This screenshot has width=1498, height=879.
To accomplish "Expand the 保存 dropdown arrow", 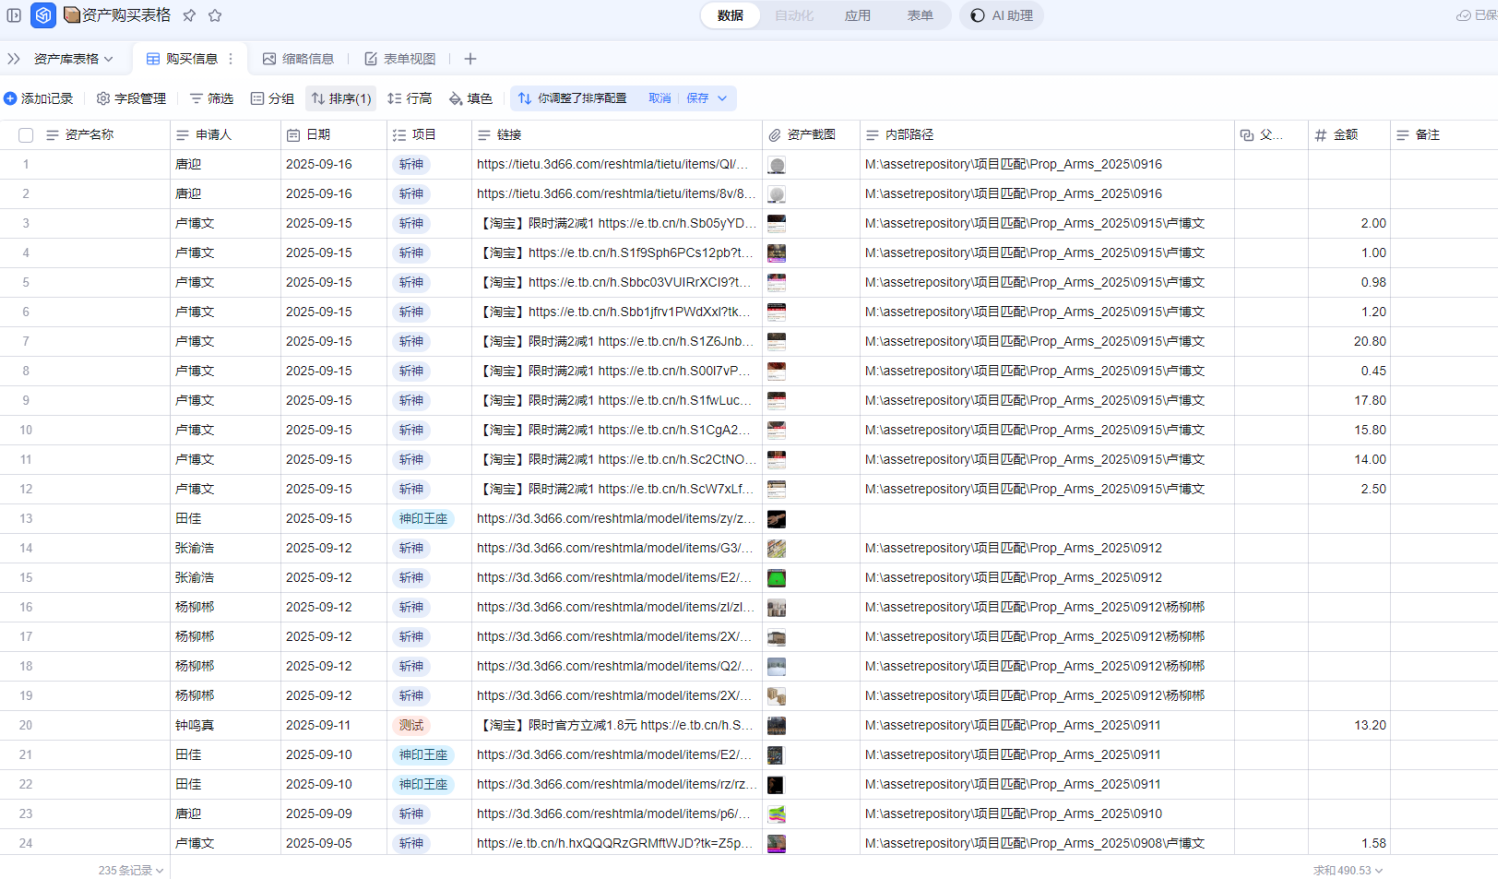I will point(722,98).
